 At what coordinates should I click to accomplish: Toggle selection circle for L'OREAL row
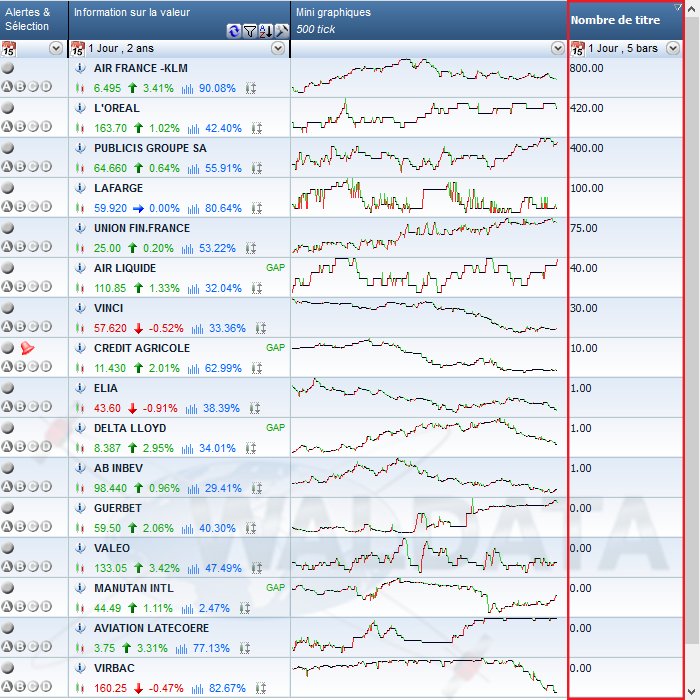point(8,108)
